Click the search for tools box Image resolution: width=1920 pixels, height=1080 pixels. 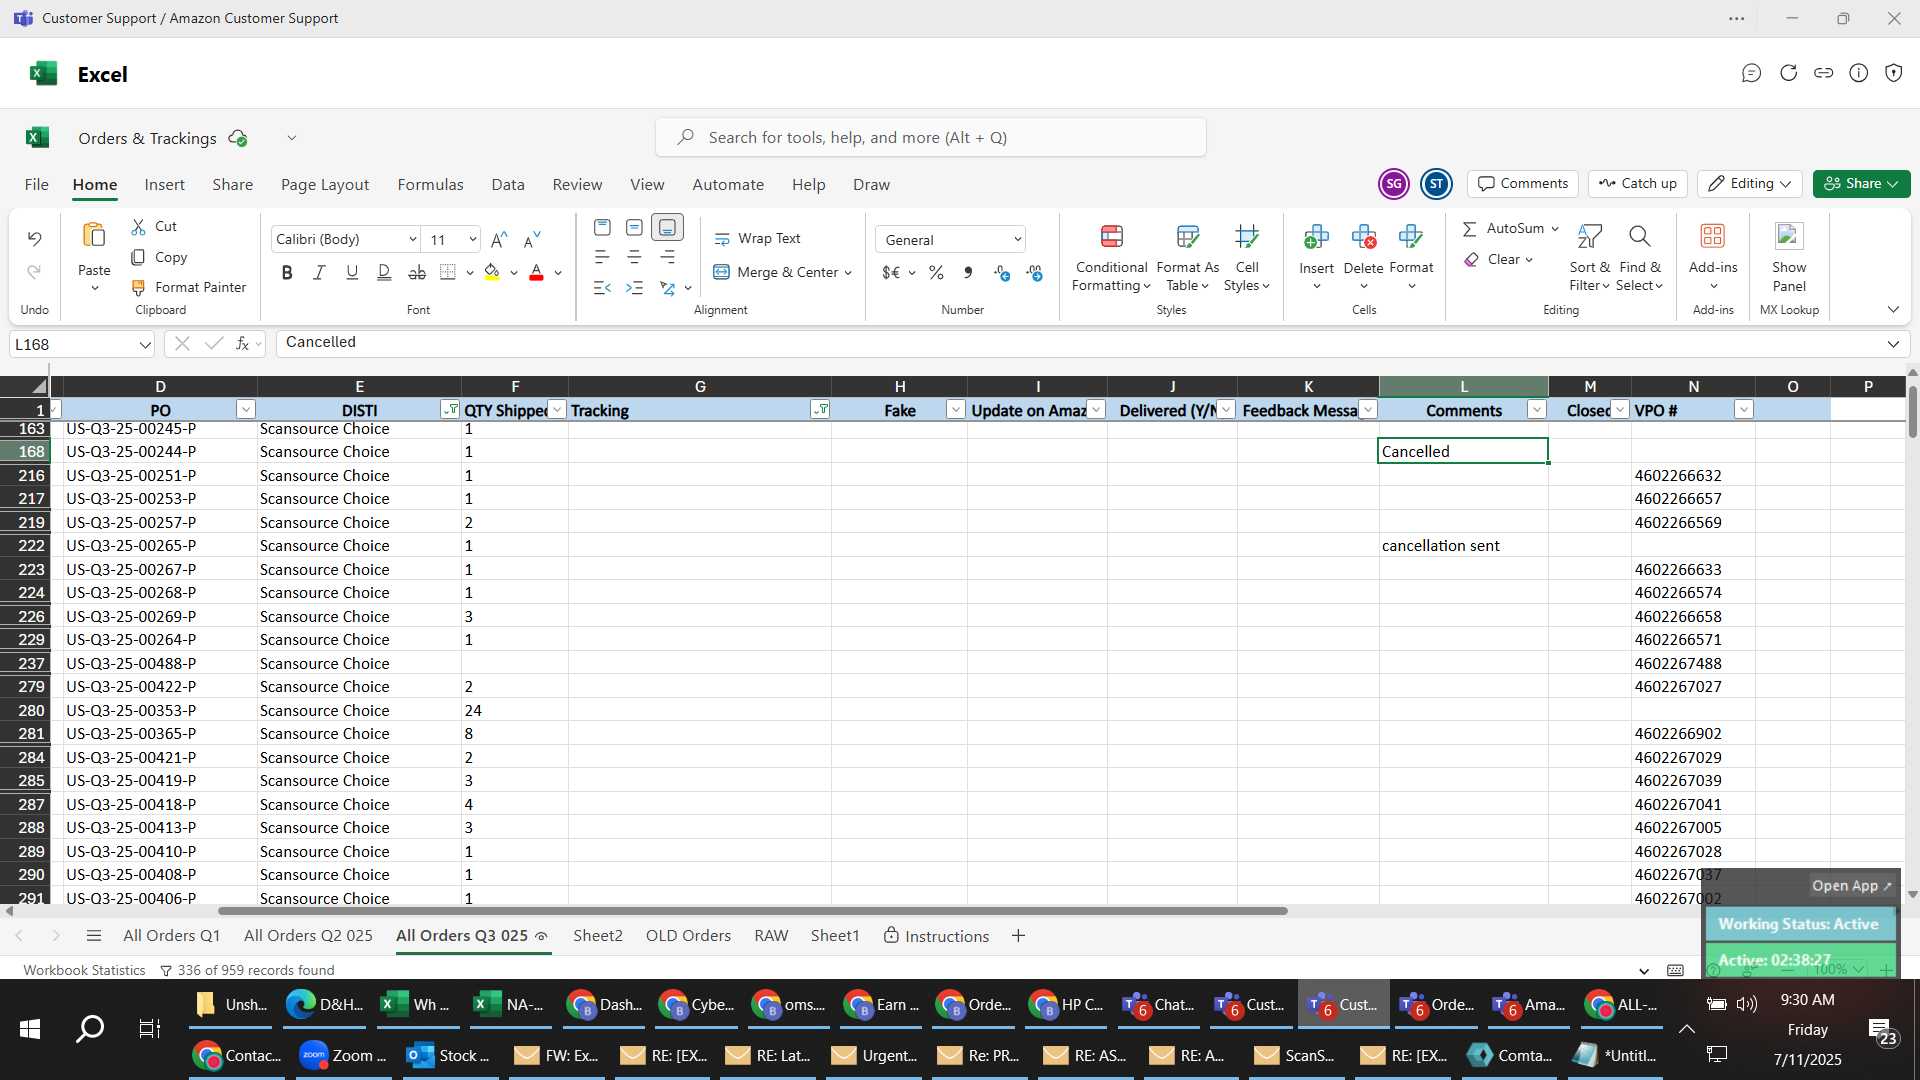coord(930,138)
